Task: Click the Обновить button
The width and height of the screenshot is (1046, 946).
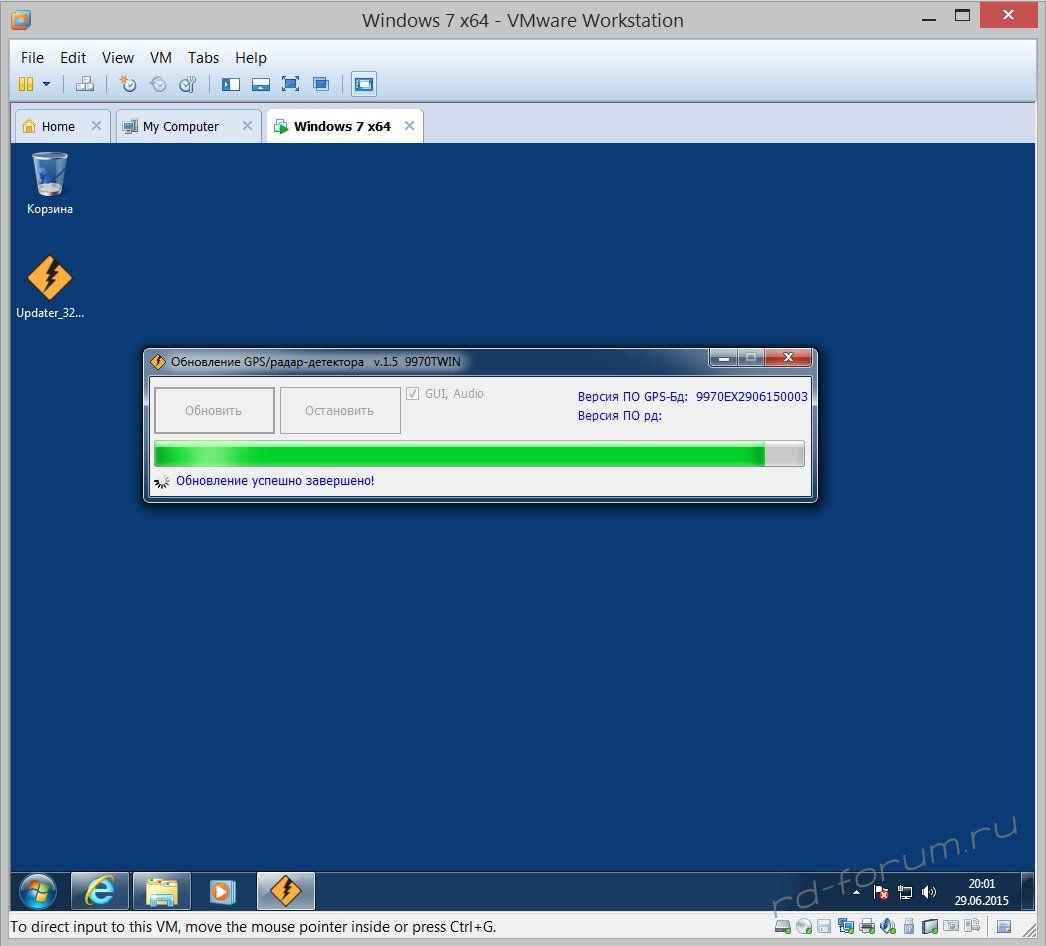Action: pyautogui.click(x=214, y=411)
